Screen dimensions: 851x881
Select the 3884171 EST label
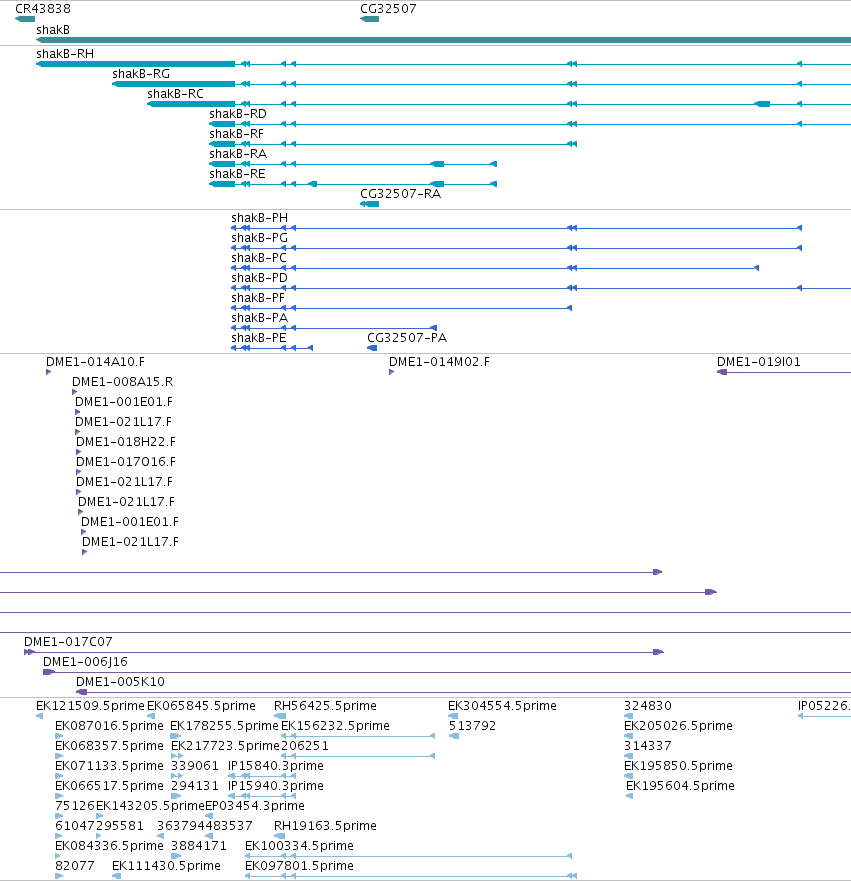199,846
